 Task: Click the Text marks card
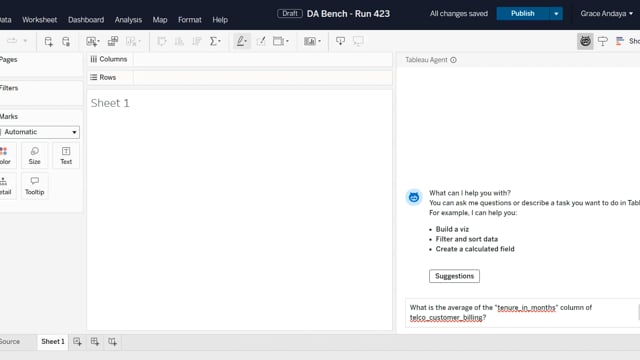pos(66,156)
